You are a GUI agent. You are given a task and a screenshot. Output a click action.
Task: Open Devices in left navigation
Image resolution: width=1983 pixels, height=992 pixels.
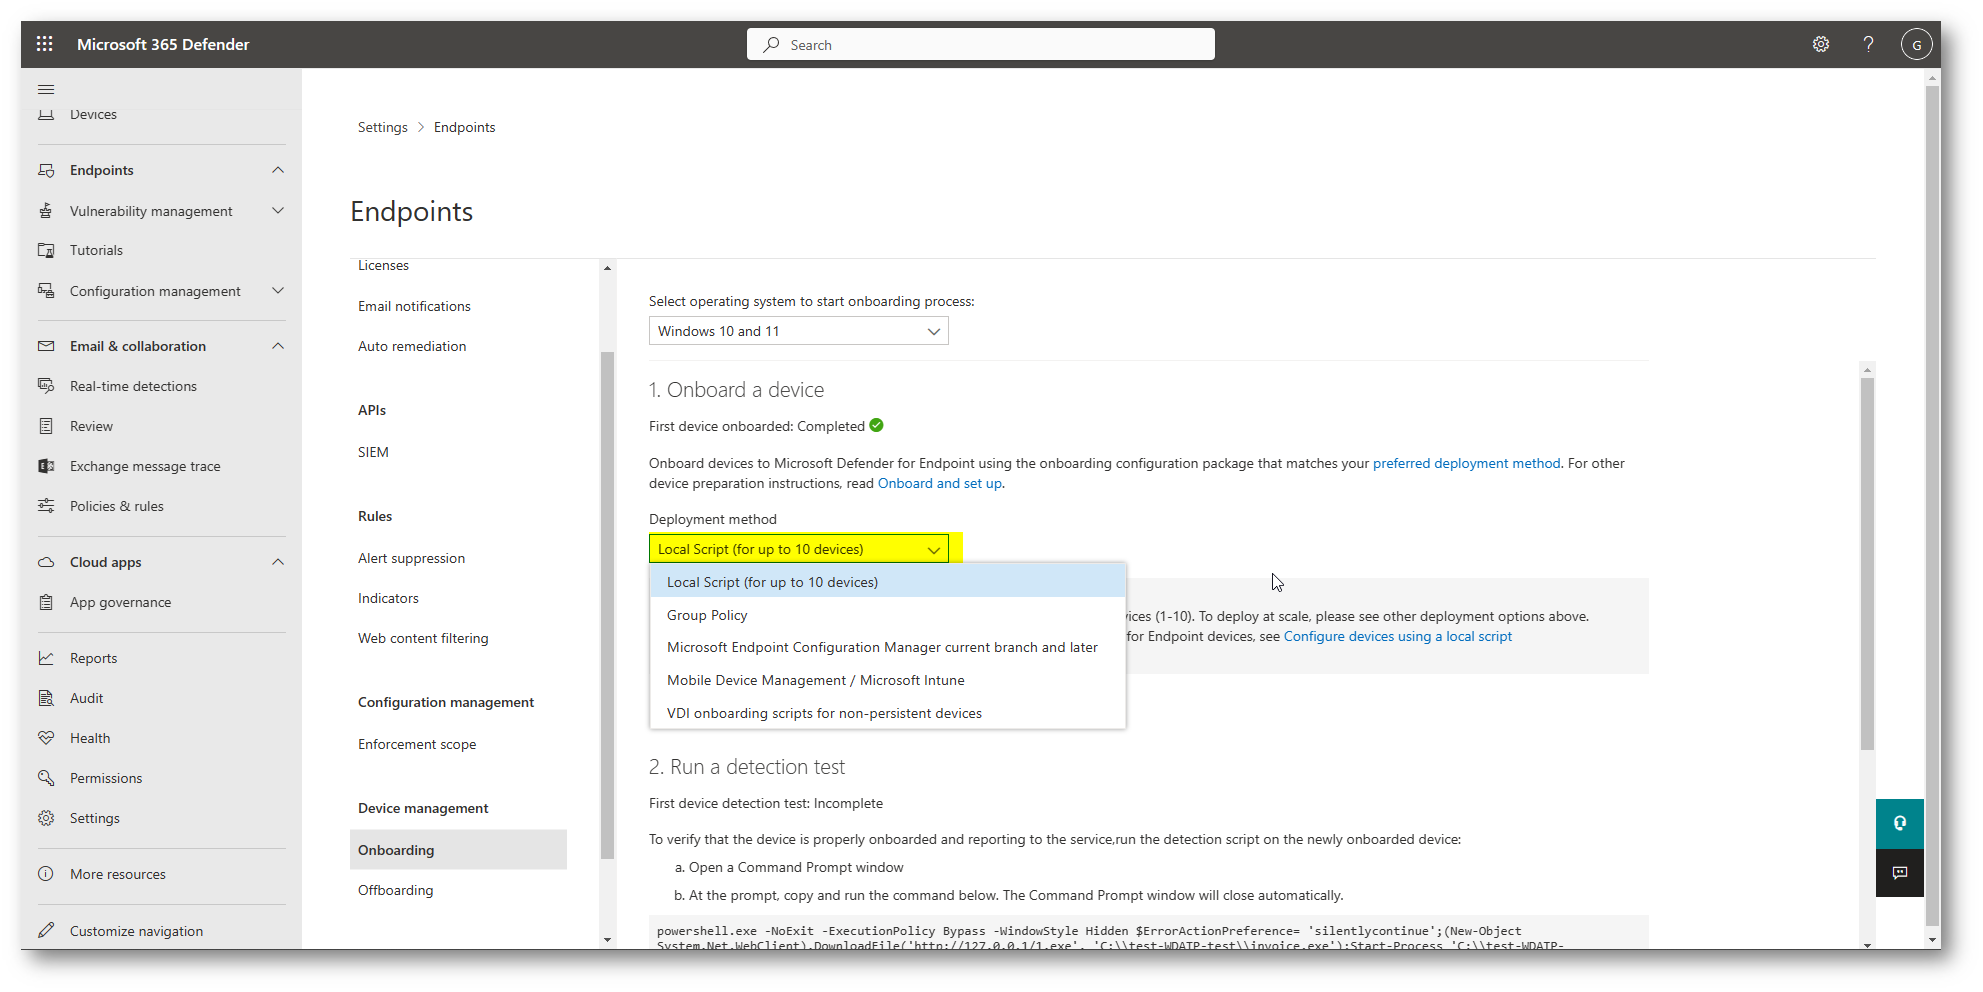coord(93,114)
